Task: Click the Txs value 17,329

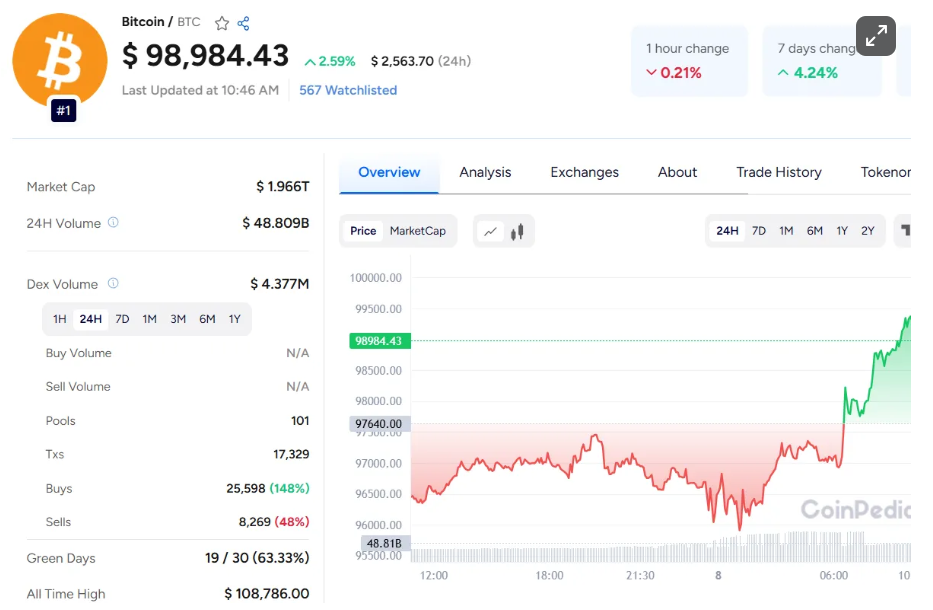Action: point(291,454)
